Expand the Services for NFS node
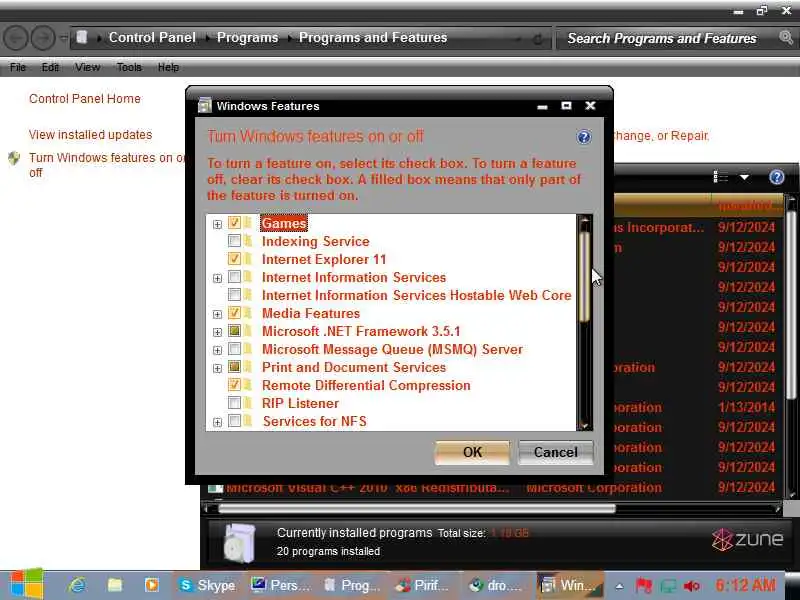 pos(217,422)
